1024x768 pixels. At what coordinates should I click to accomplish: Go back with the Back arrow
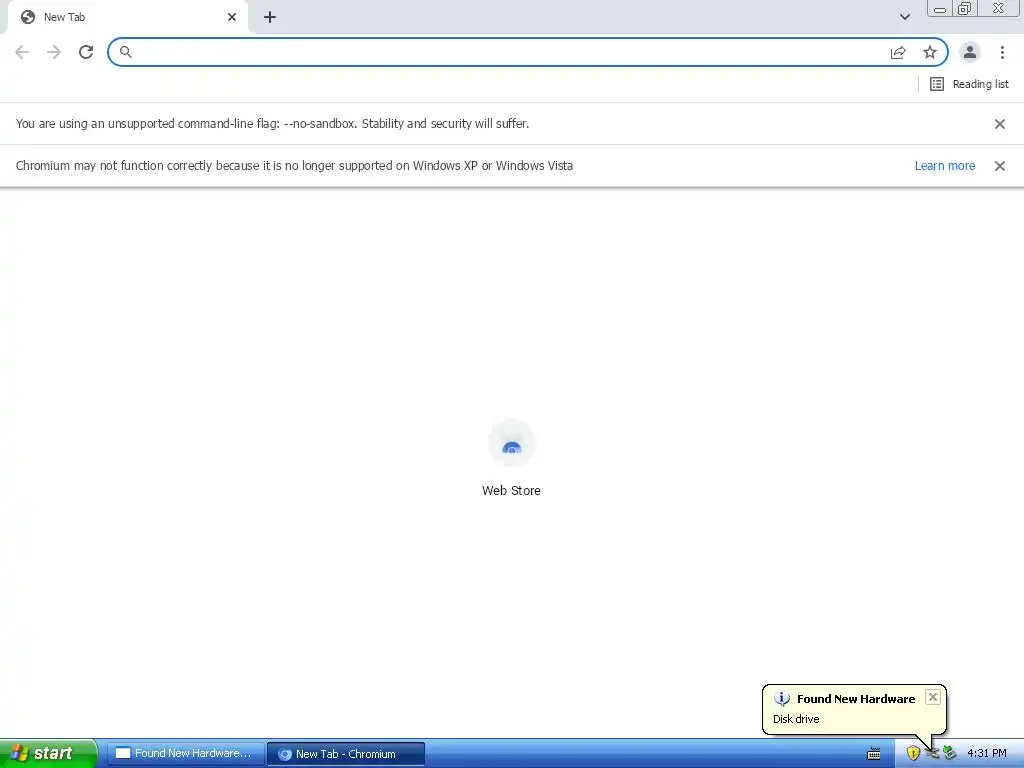point(22,52)
